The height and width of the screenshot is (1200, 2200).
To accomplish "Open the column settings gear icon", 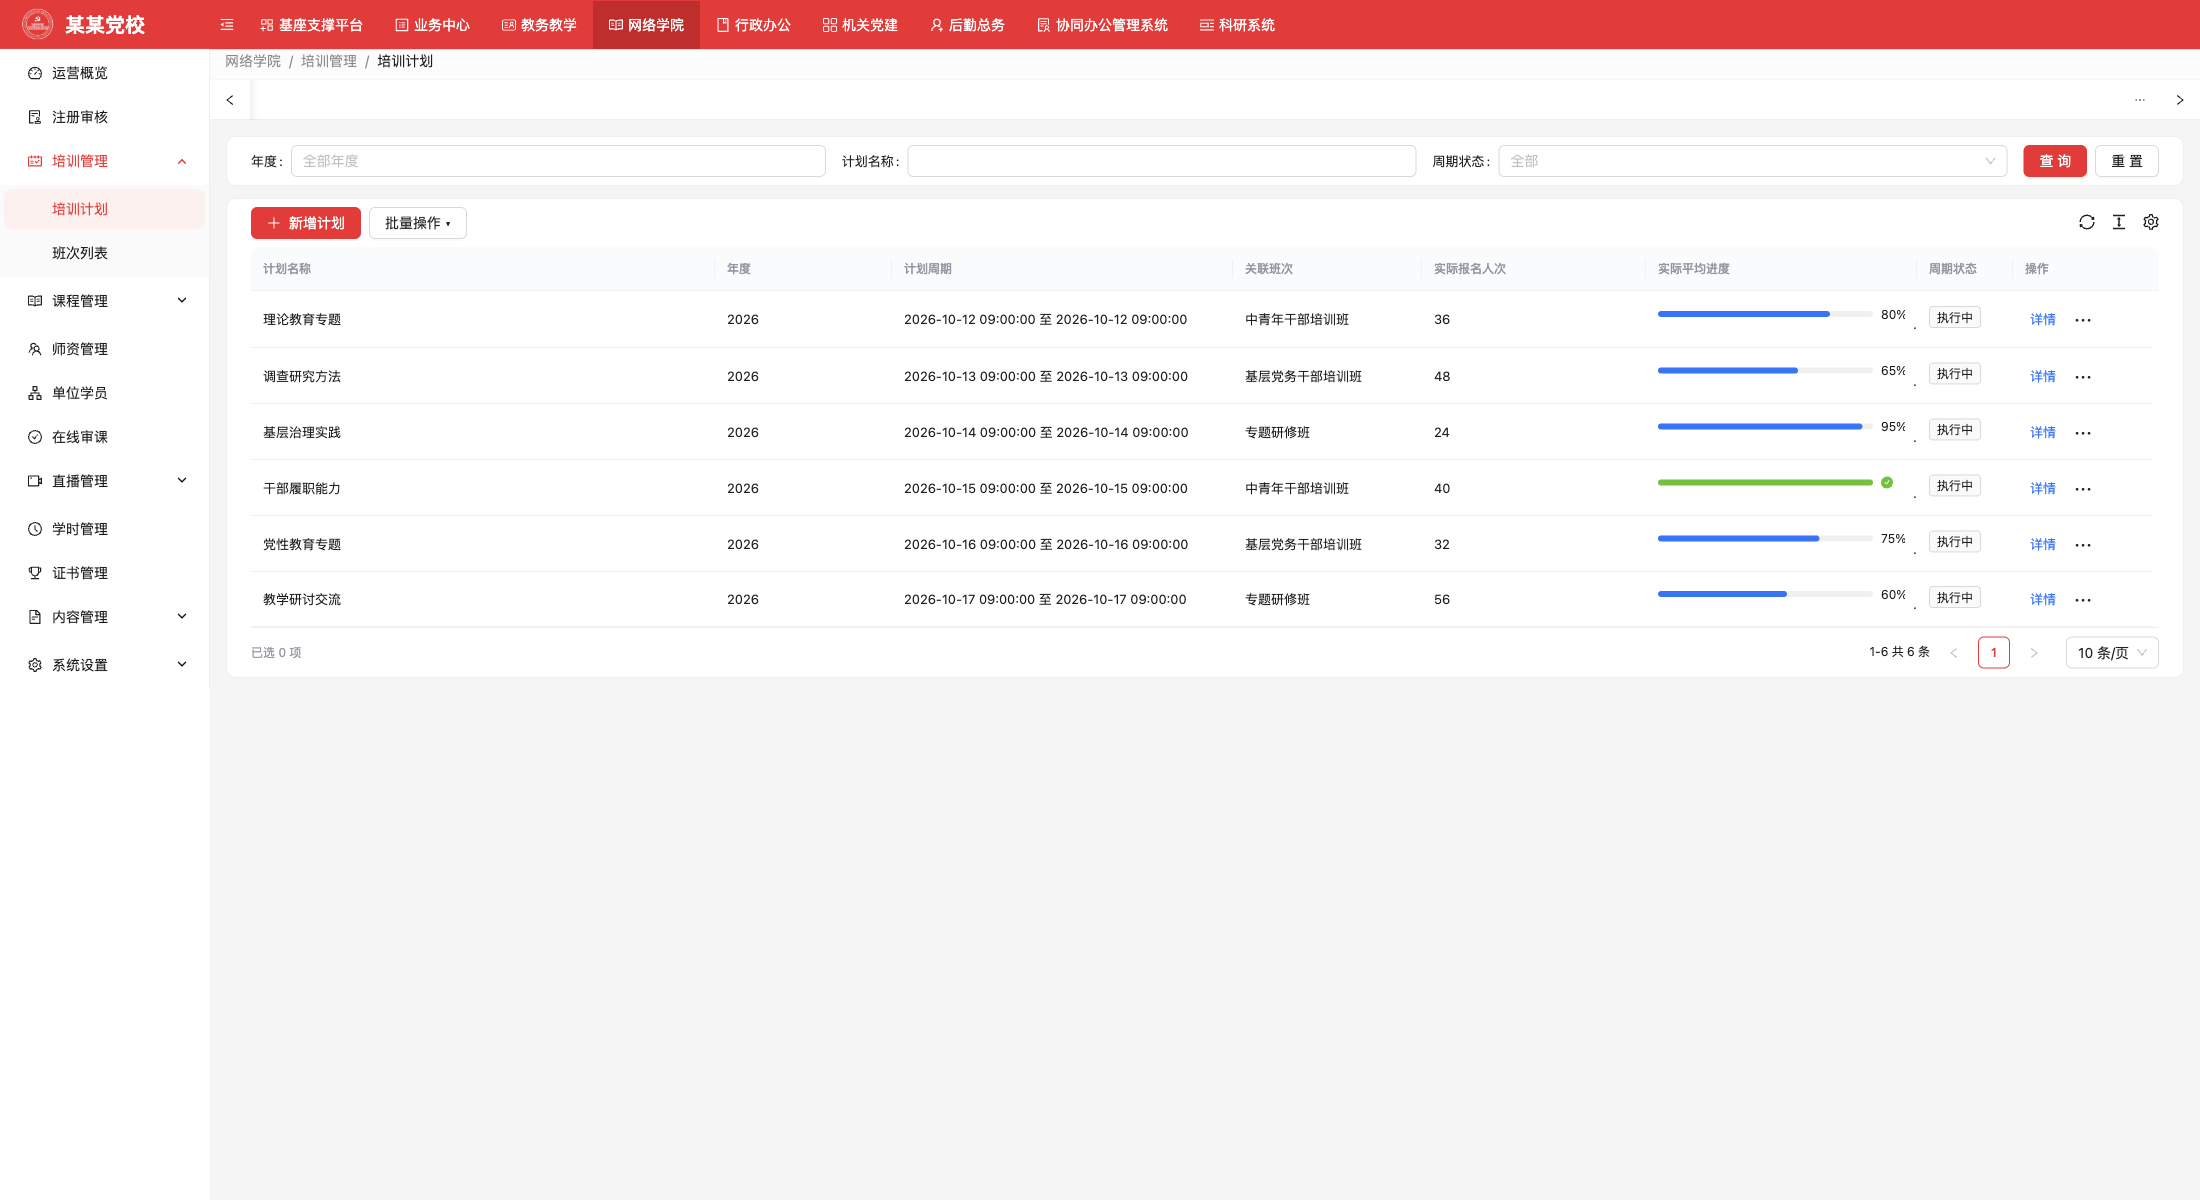I will coord(2151,222).
